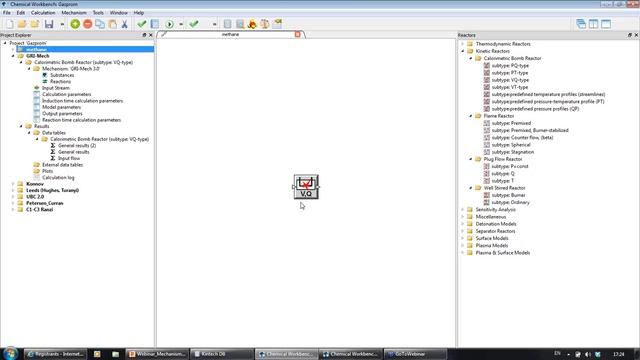Open the Tools menu

[x=98, y=13]
